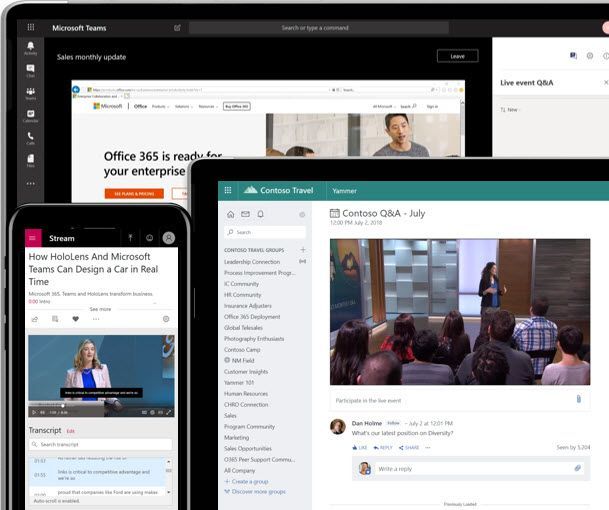
Task: Add Stream video to watchlist
Action: click(x=55, y=319)
